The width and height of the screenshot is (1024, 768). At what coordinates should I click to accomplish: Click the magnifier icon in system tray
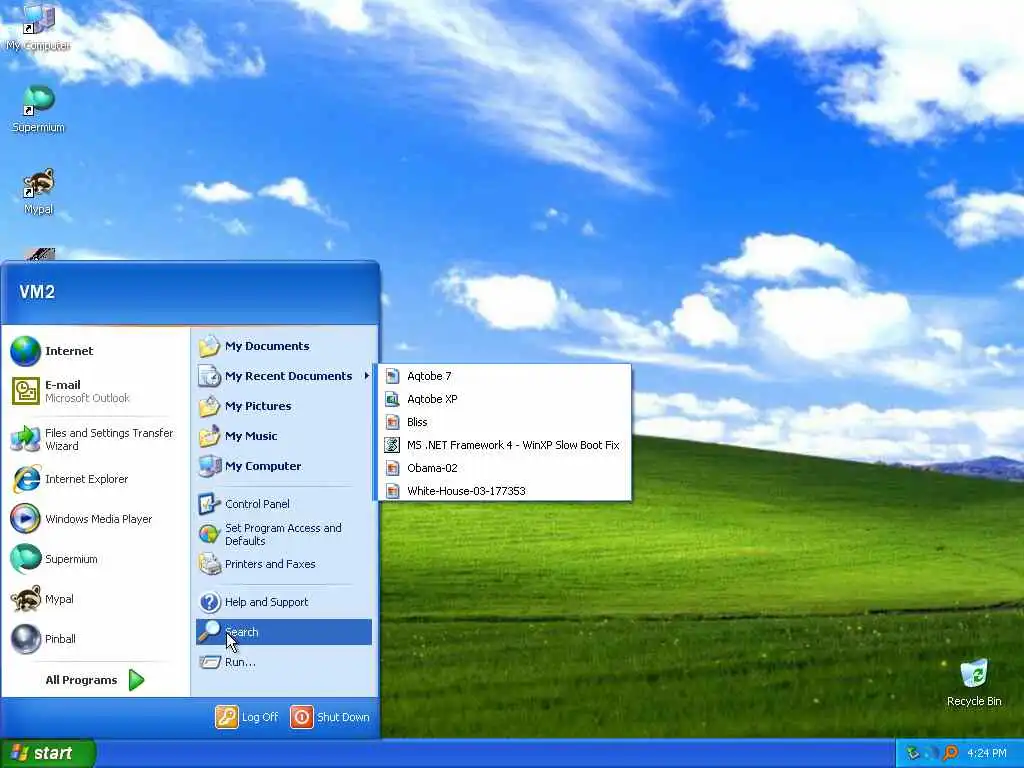(x=951, y=753)
